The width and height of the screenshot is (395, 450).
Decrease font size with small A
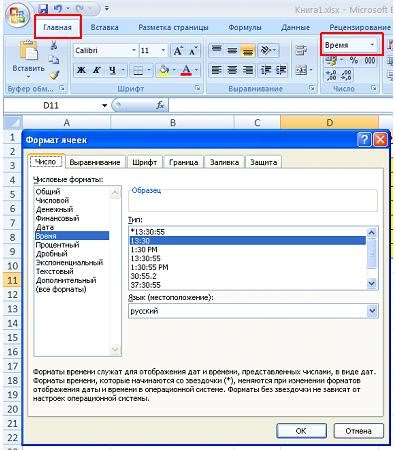(193, 51)
